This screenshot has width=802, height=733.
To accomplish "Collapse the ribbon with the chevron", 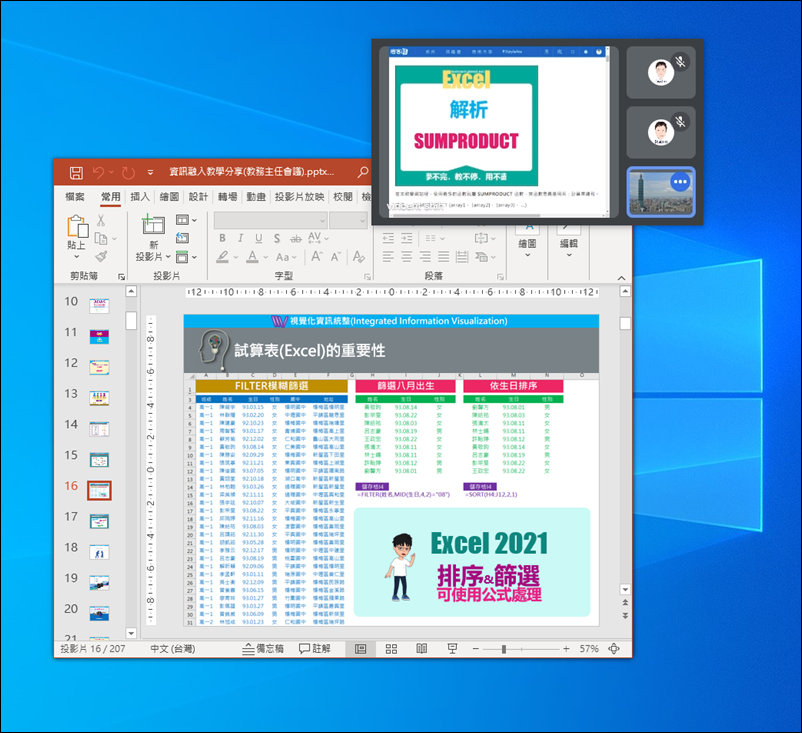I will pyautogui.click(x=621, y=278).
